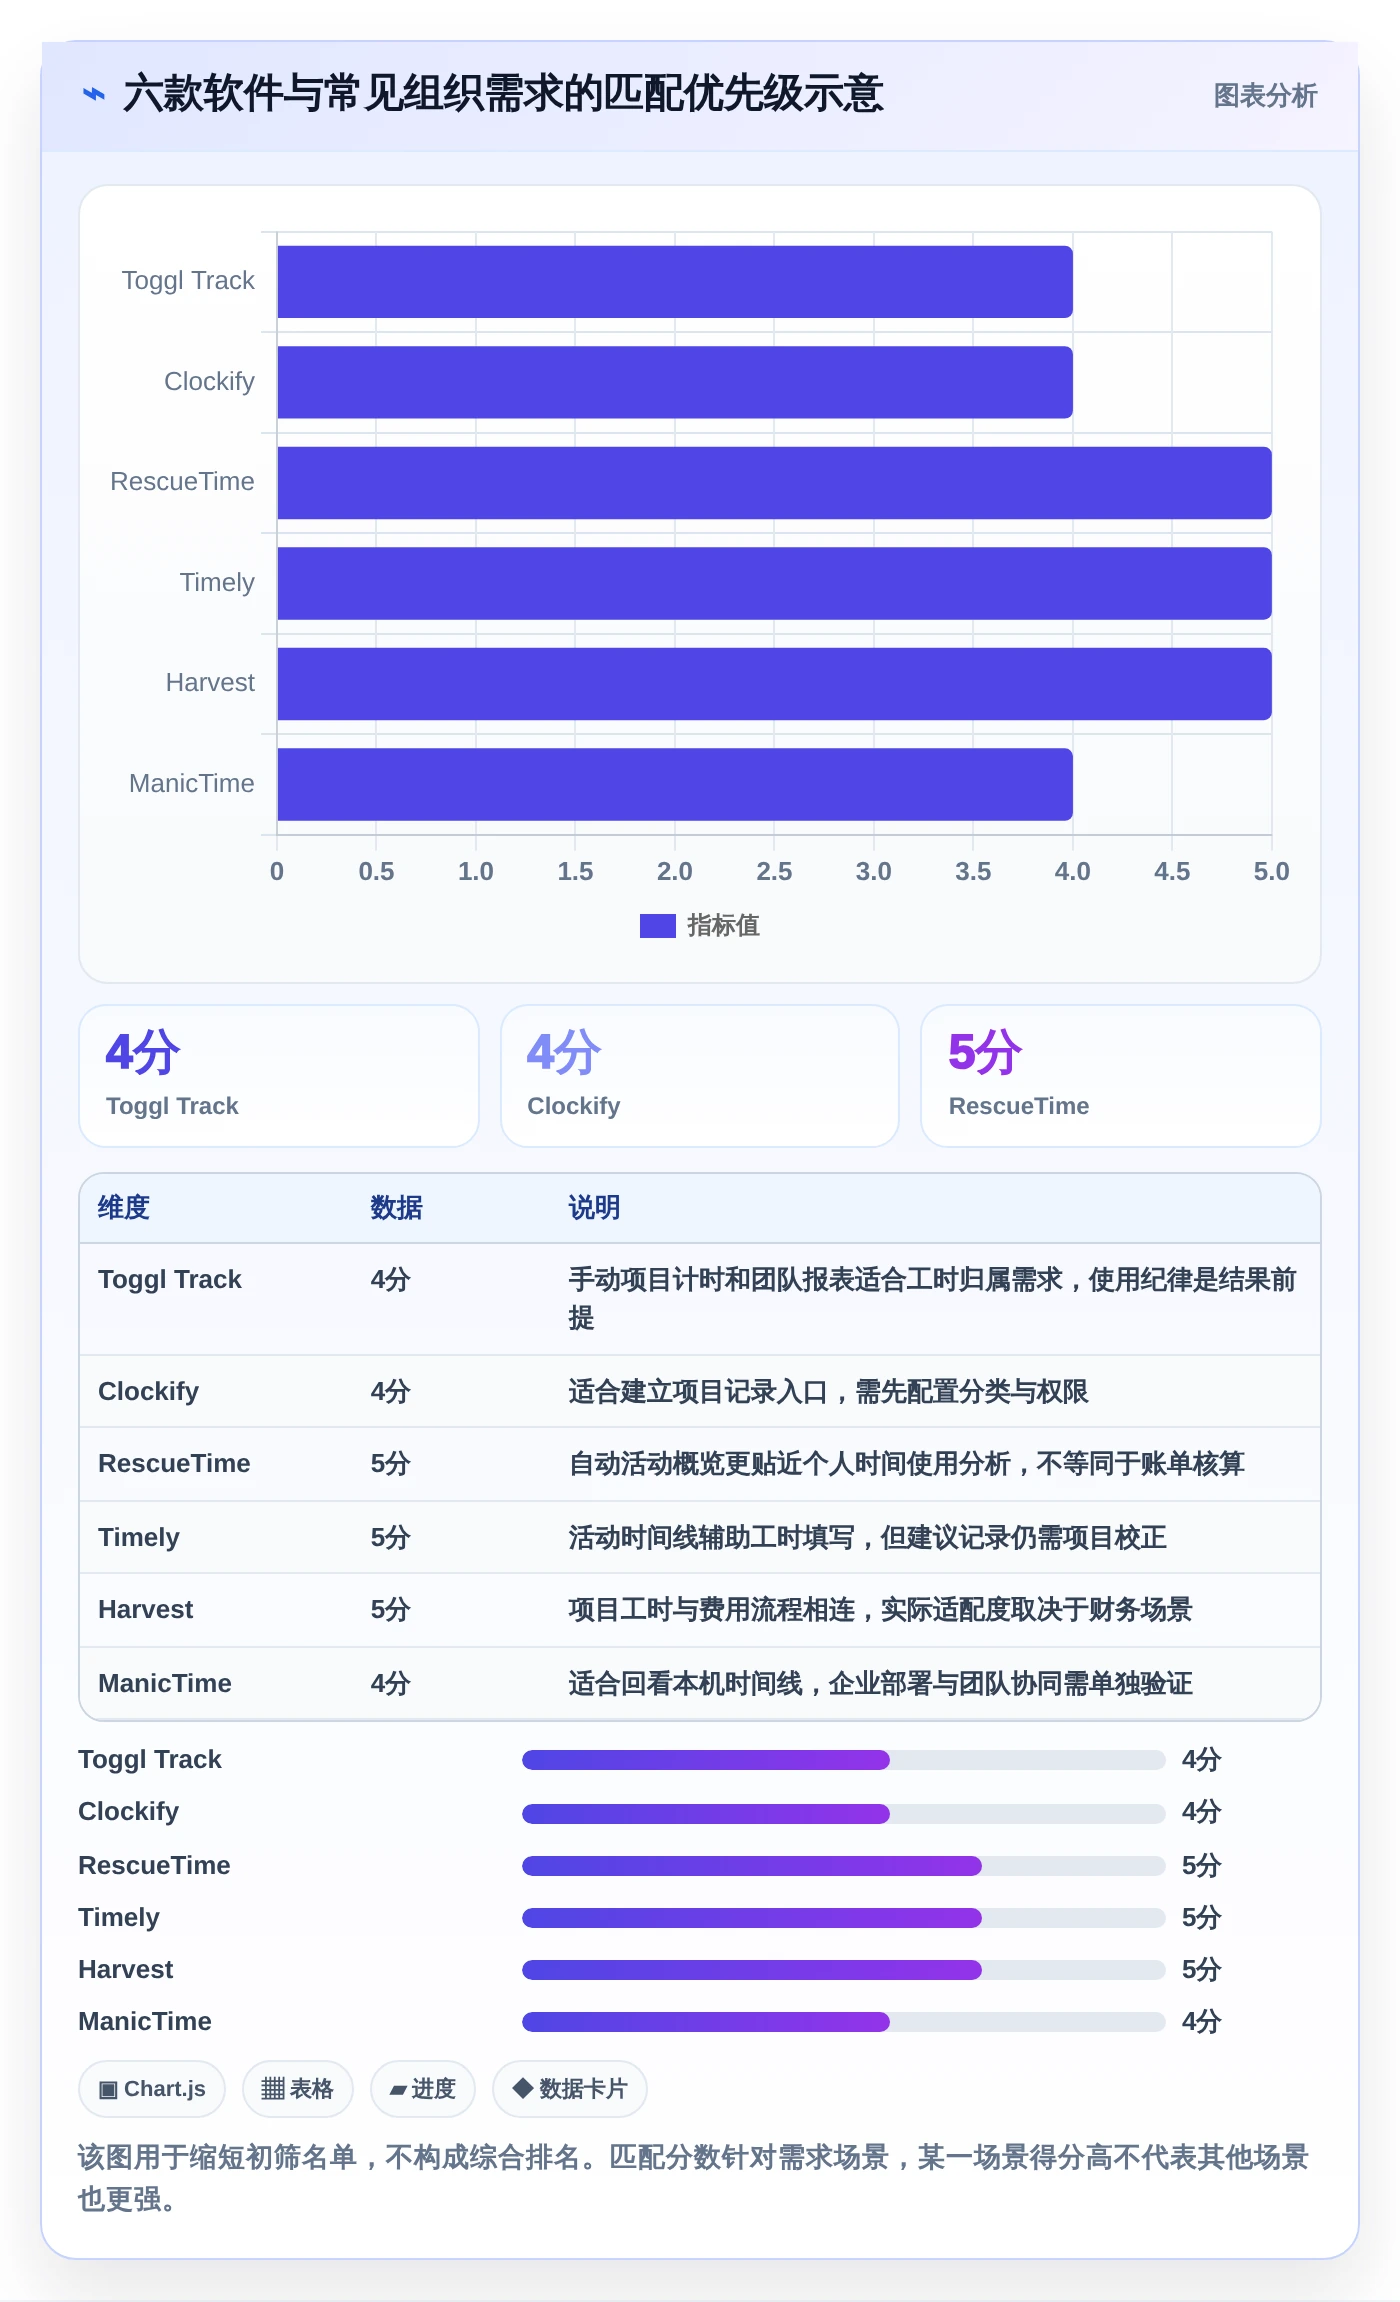The image size is (1400, 2302).
Task: Click the blue lightning icon beside the title
Action: (x=94, y=94)
